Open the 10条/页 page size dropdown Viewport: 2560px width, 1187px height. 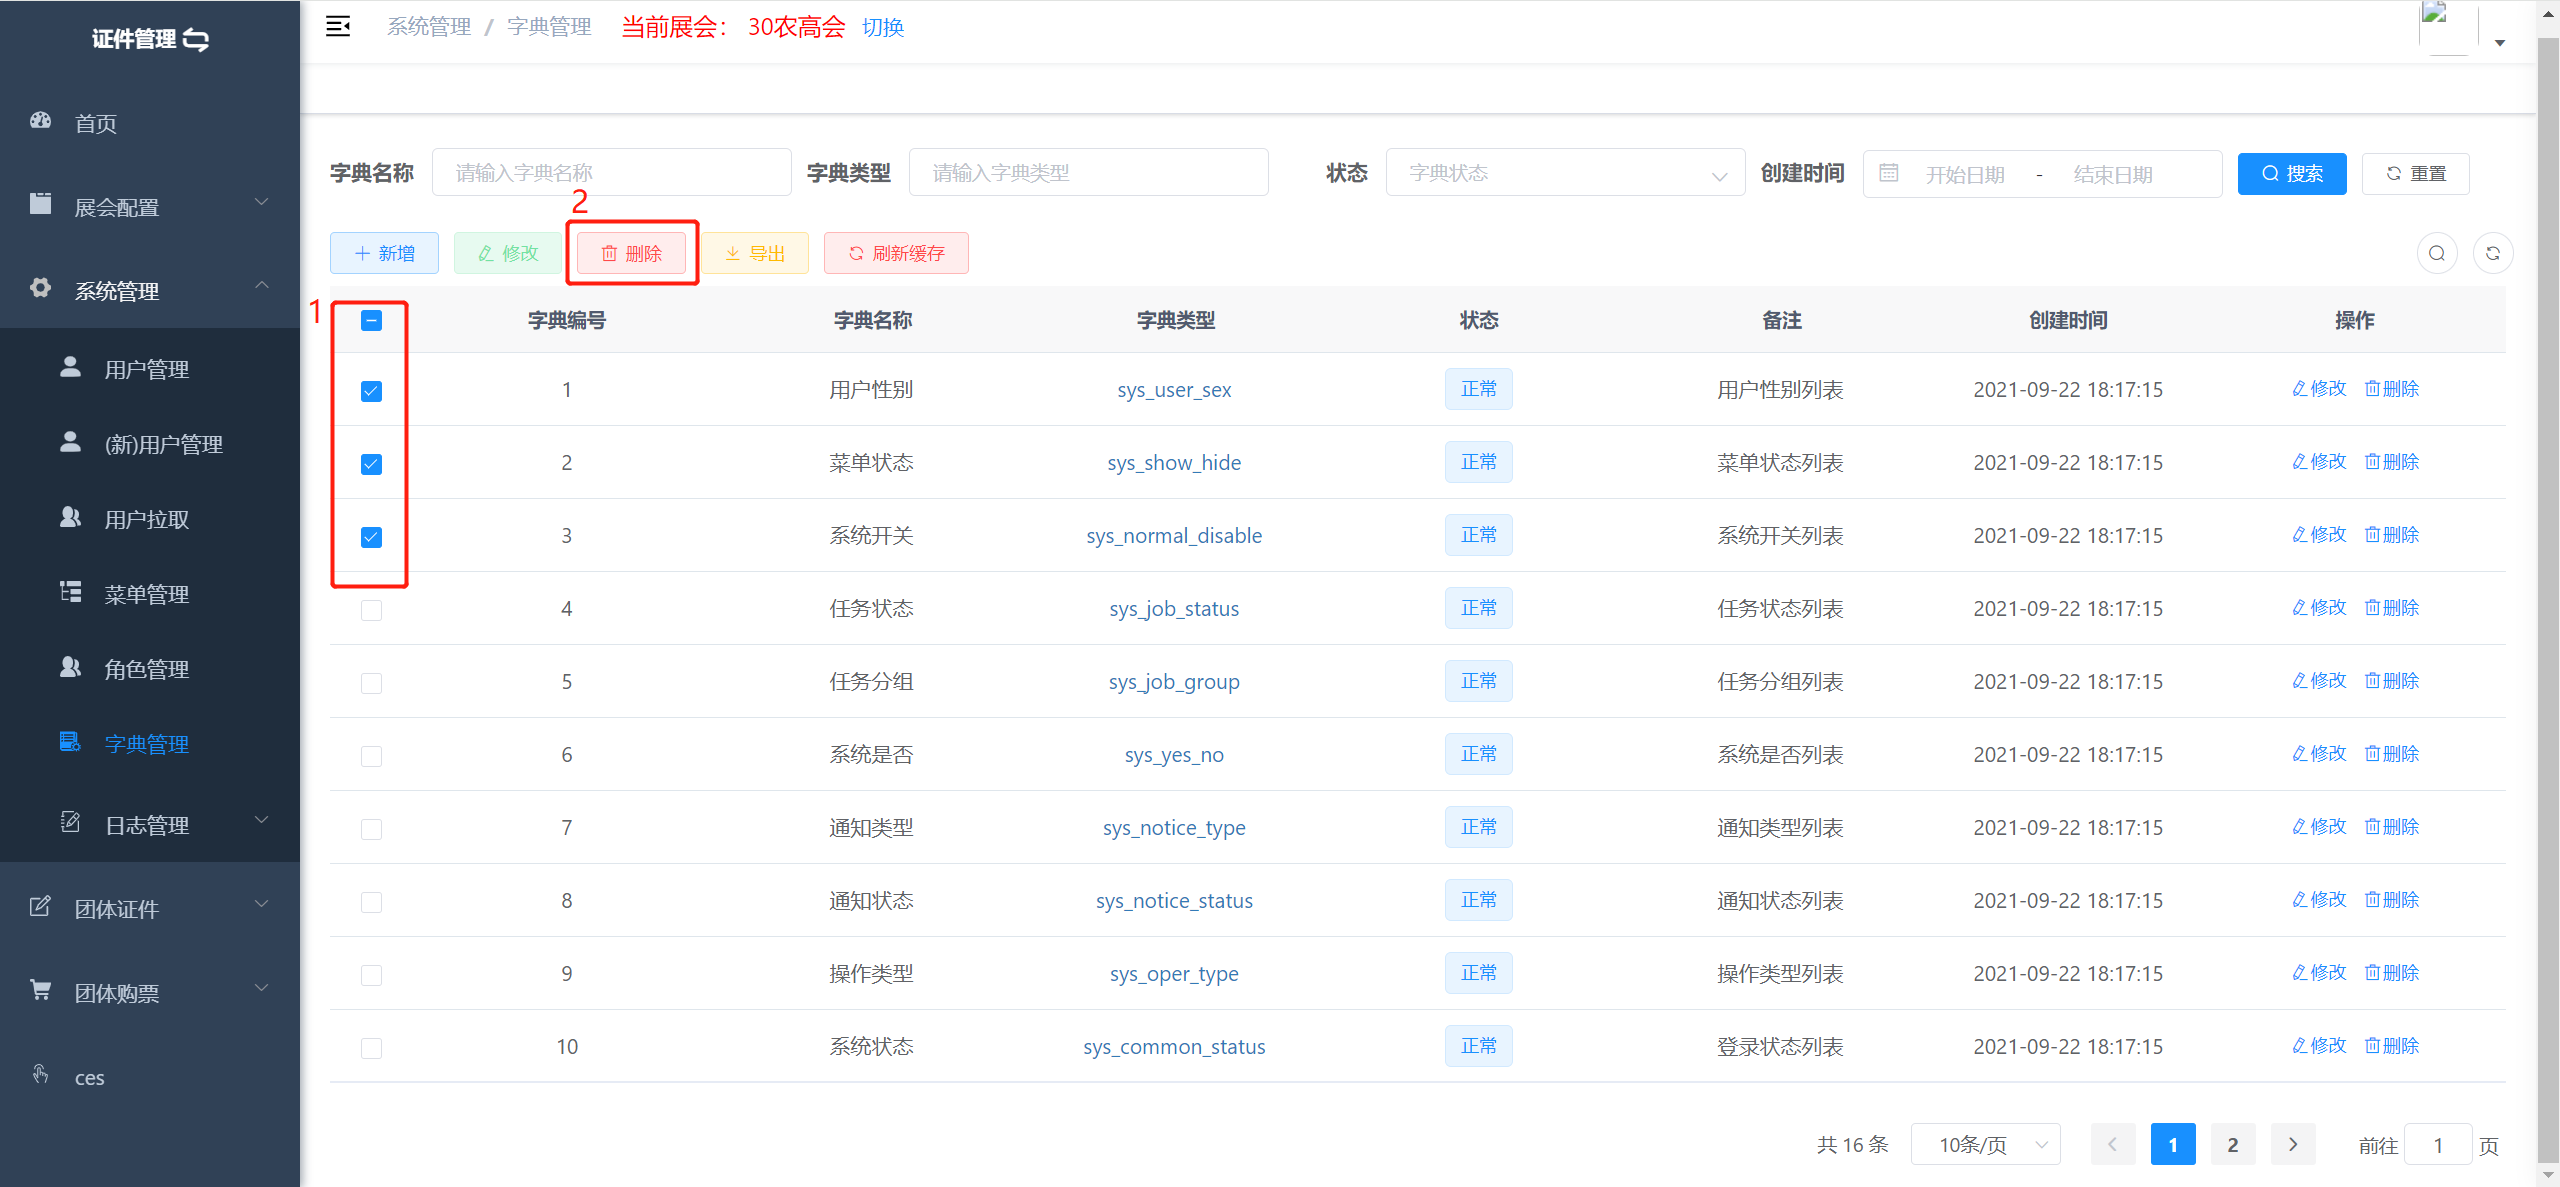1985,1144
